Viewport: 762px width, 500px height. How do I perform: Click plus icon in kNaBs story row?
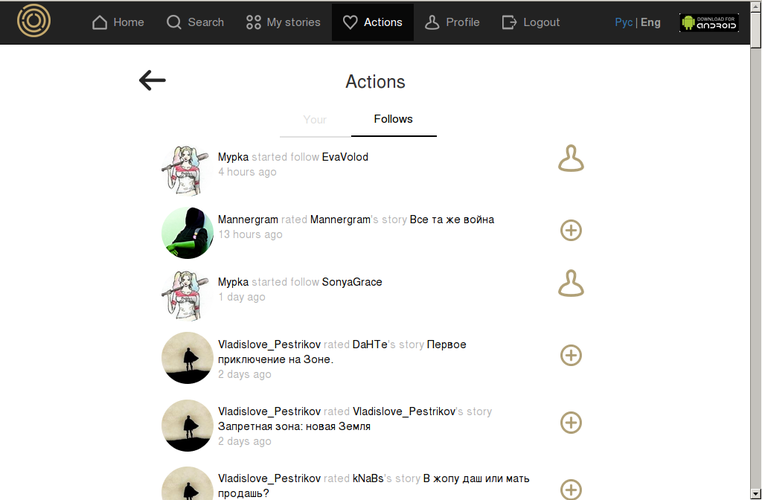tap(571, 489)
